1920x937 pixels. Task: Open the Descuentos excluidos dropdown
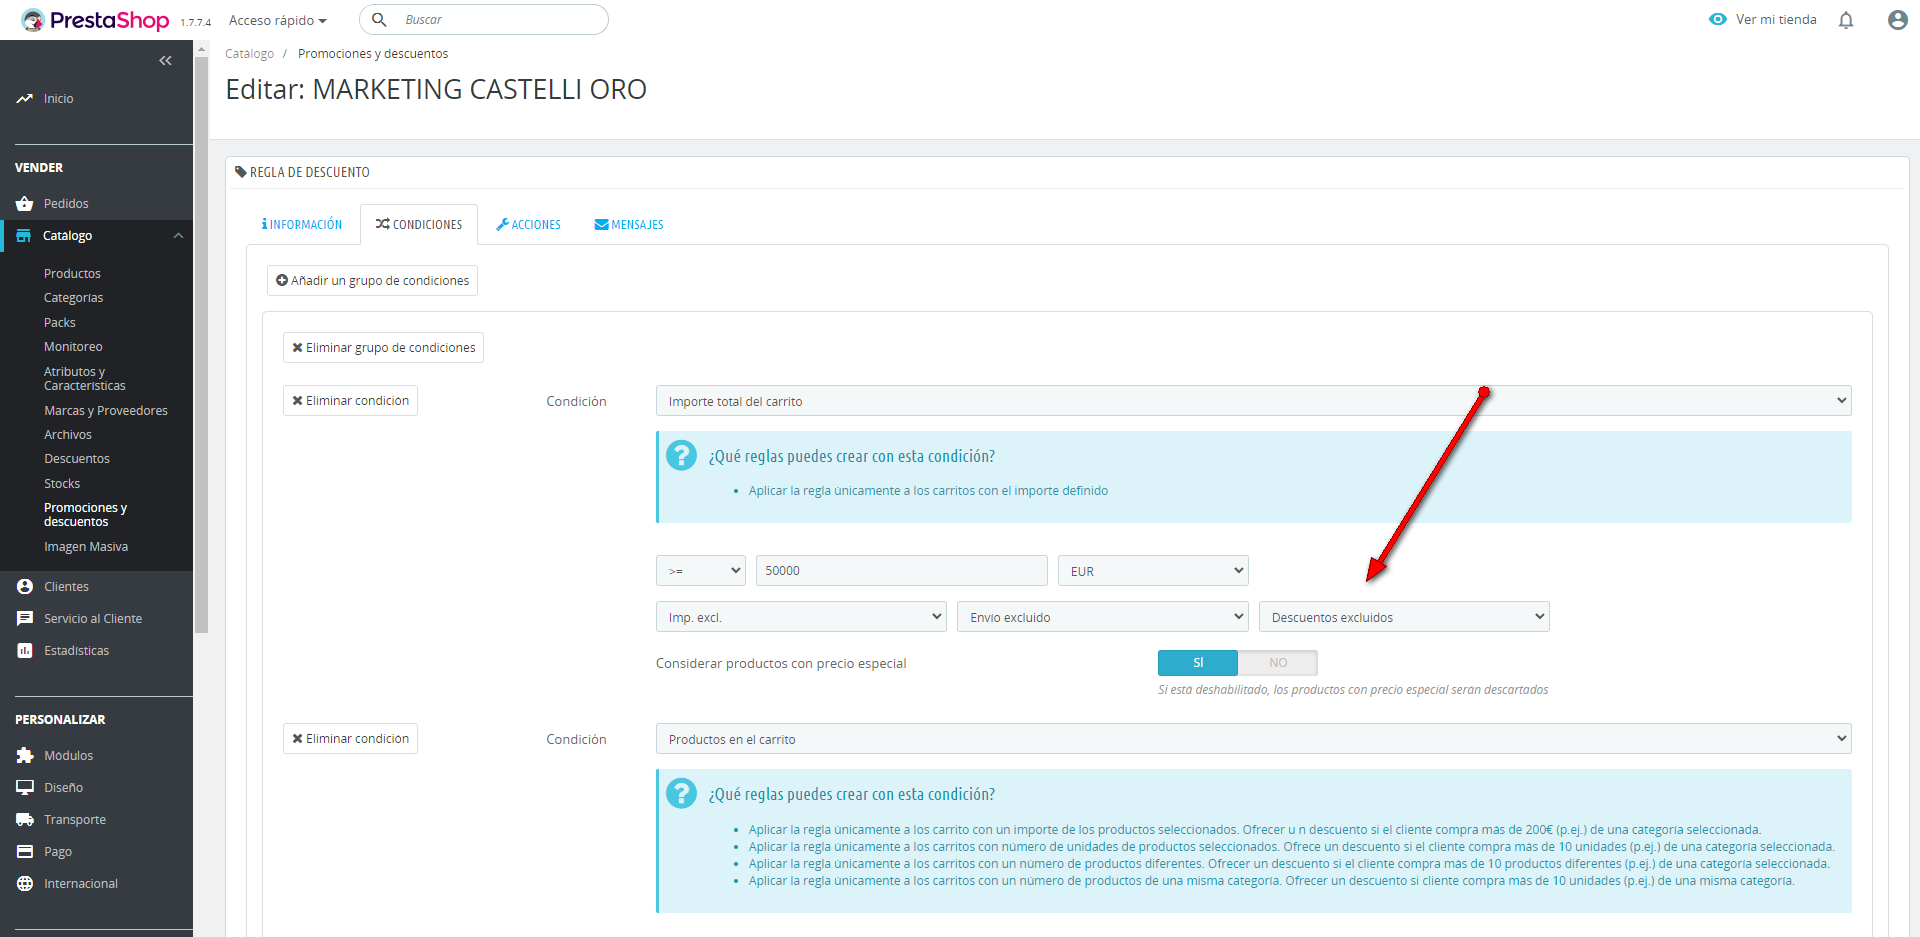pos(1404,617)
